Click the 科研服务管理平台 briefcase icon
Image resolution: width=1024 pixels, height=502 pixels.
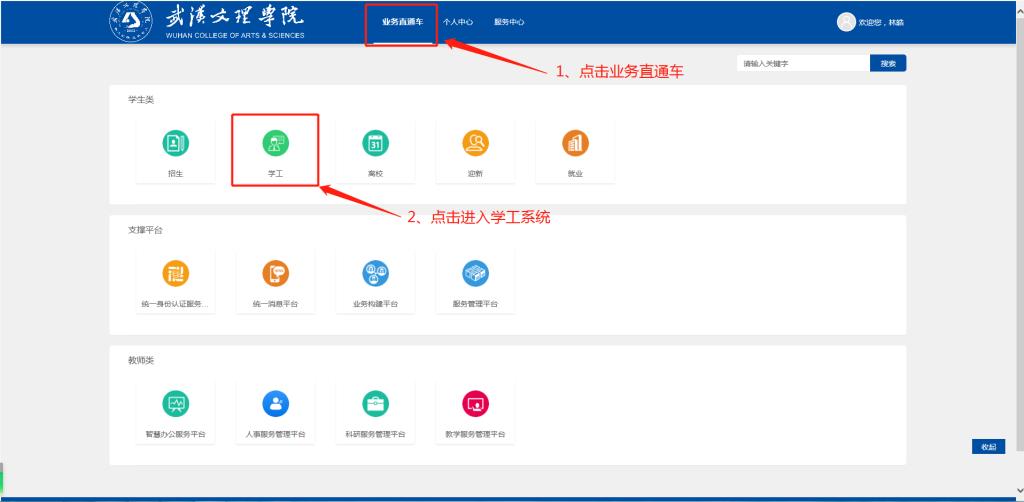coord(375,403)
